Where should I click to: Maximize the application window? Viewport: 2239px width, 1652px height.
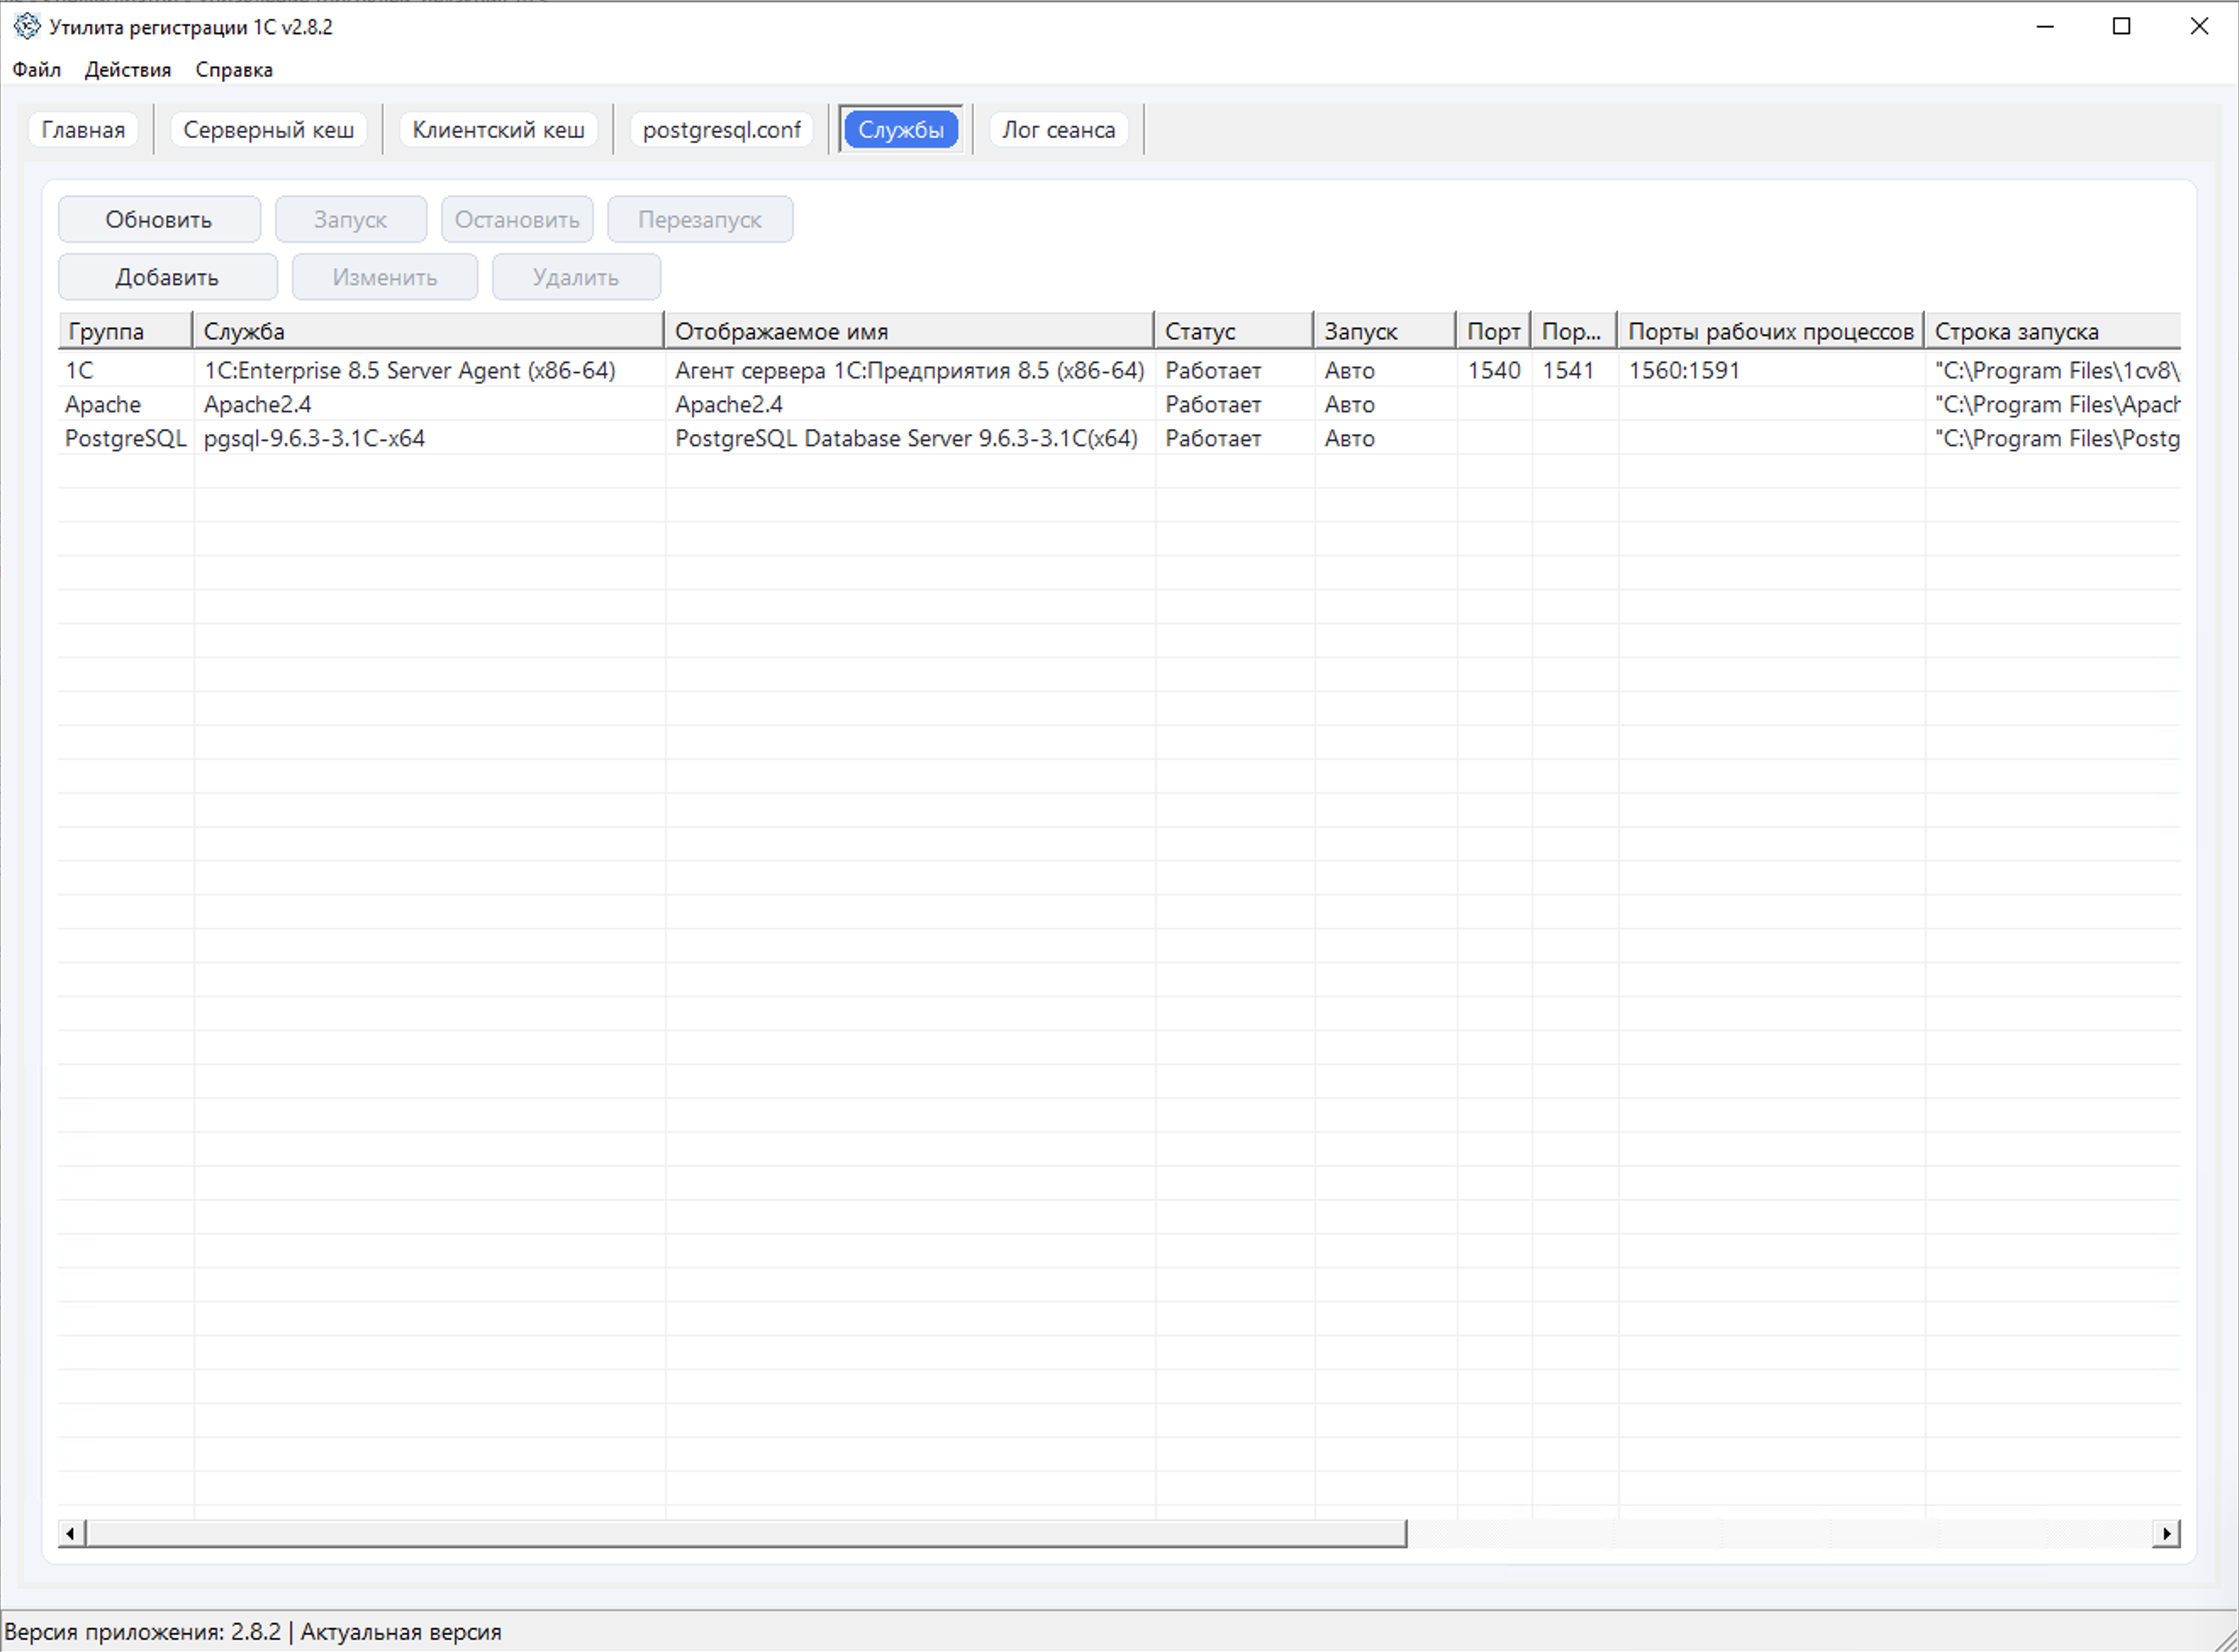tap(2122, 26)
